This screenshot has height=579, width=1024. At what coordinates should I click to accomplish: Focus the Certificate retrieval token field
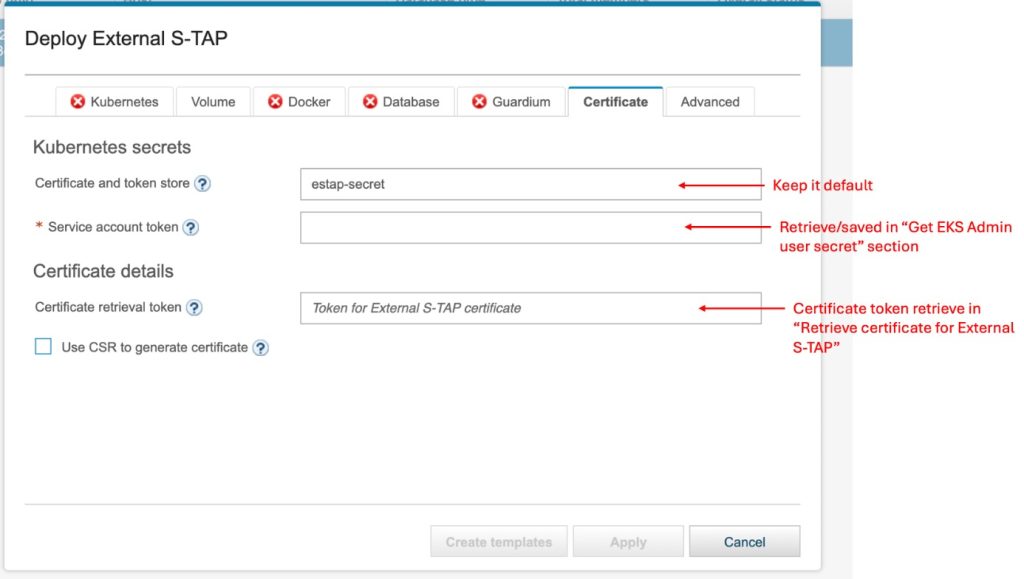[531, 308]
